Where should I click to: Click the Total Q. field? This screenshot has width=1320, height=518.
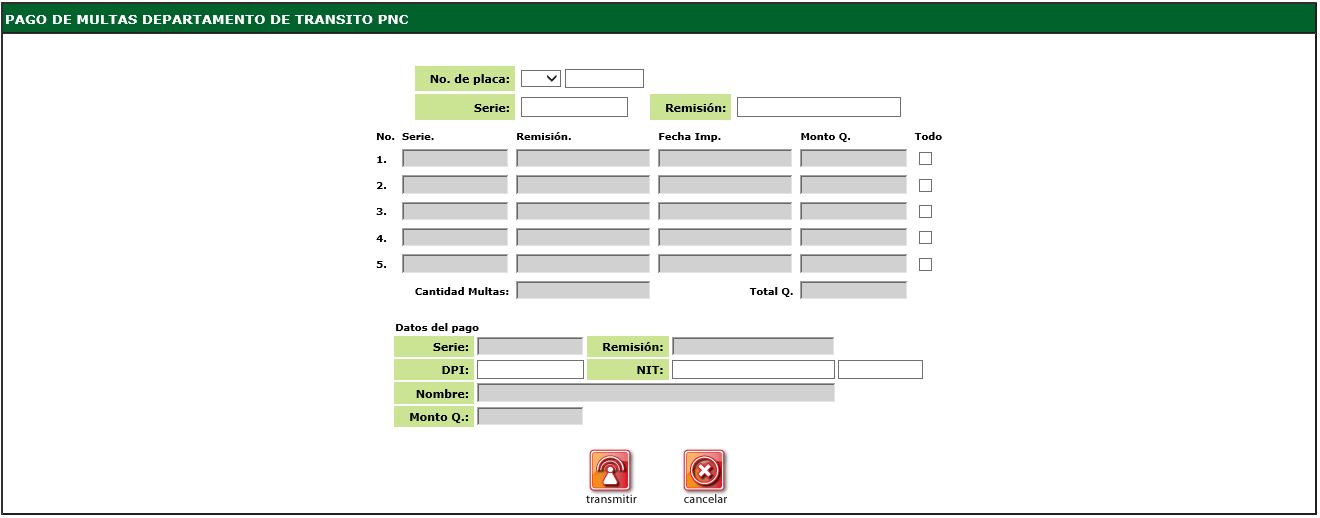coord(853,291)
